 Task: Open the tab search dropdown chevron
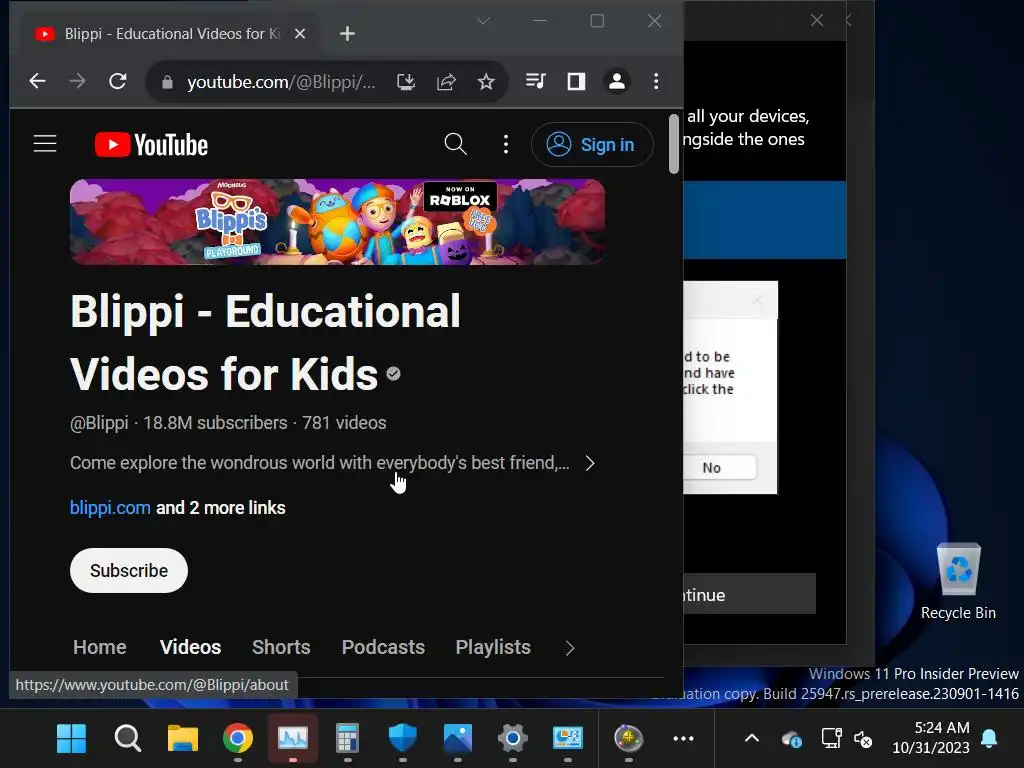(x=483, y=21)
